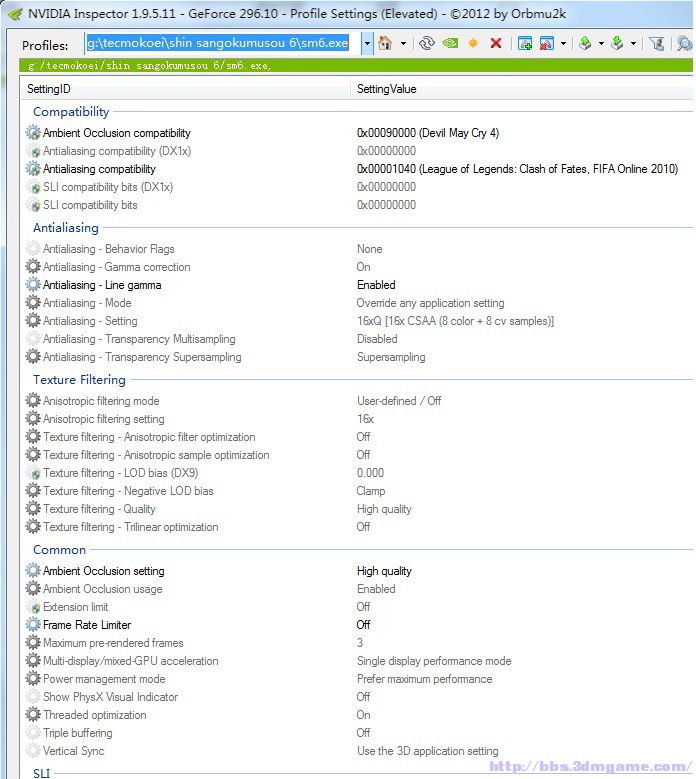Click gear icon of Ambient Occlusion setting
The image size is (696, 779).
(33, 571)
